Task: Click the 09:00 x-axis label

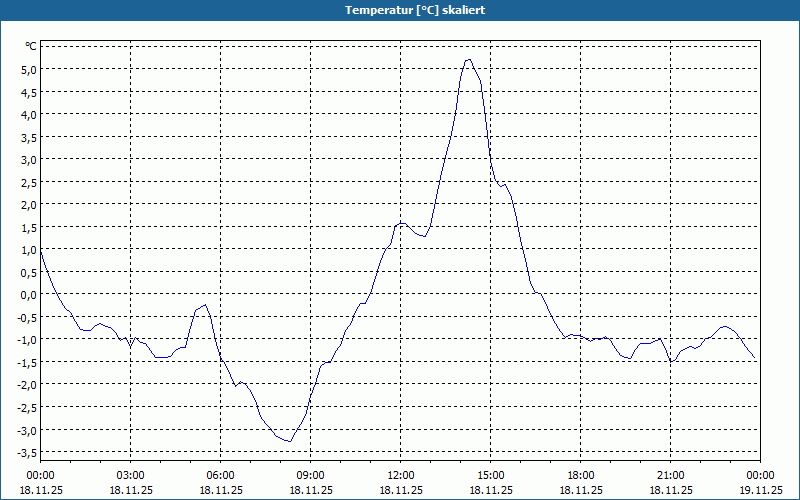Action: 311,476
